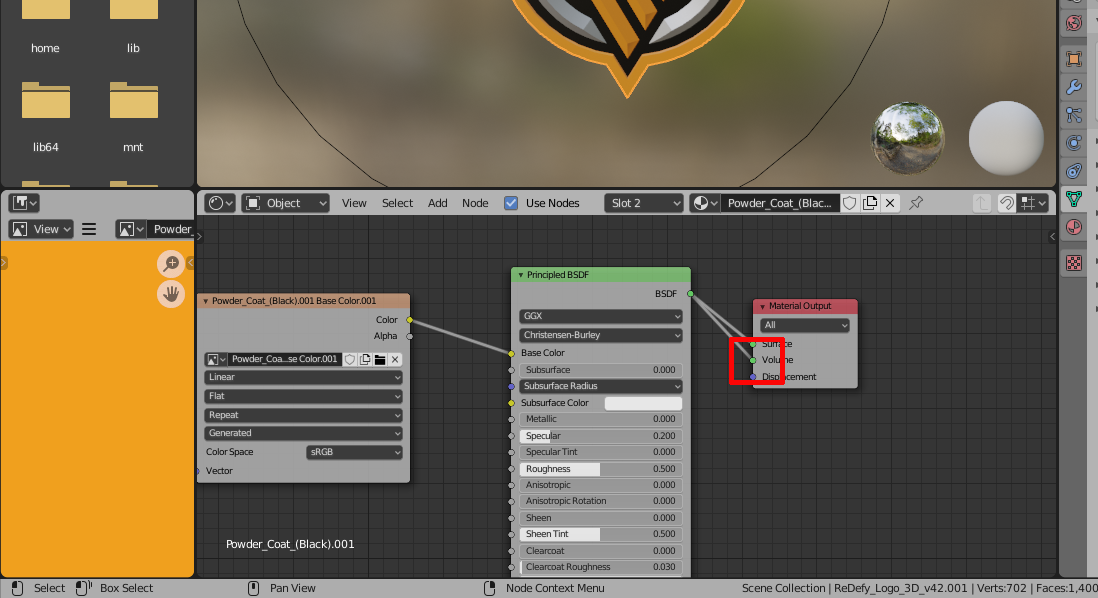Open the Object Data mesh properties tab

pos(1073,199)
